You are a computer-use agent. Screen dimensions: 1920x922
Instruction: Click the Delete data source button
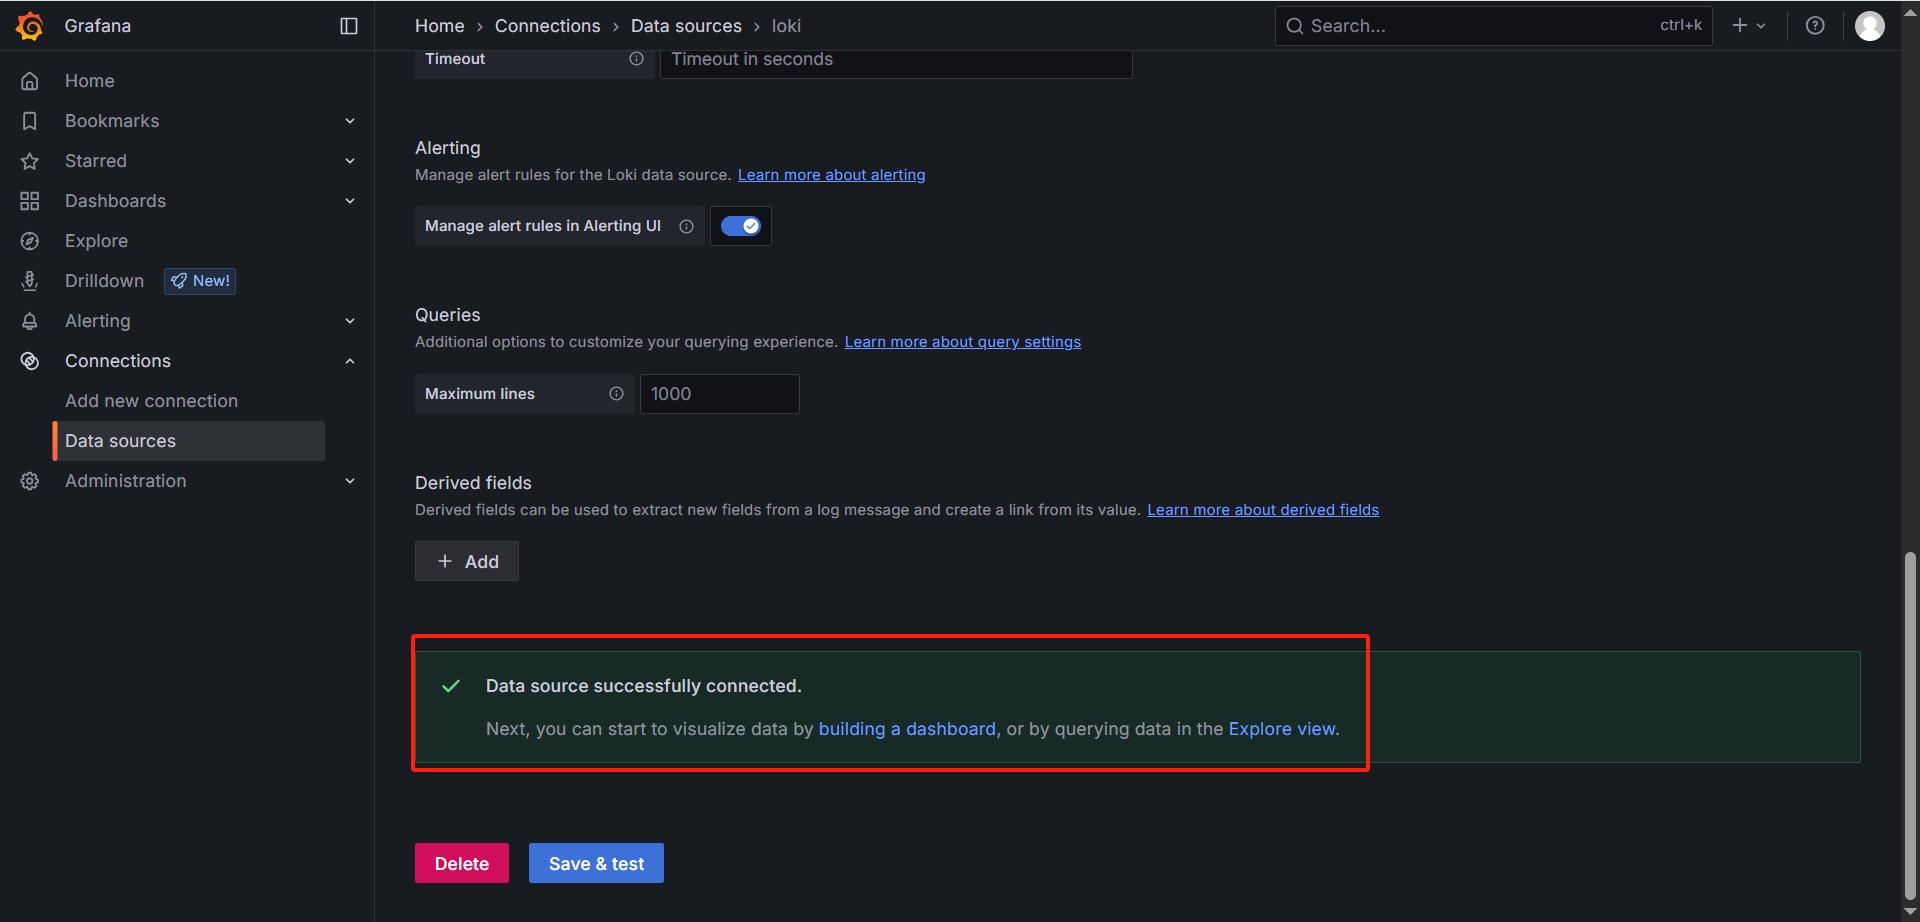coord(461,863)
